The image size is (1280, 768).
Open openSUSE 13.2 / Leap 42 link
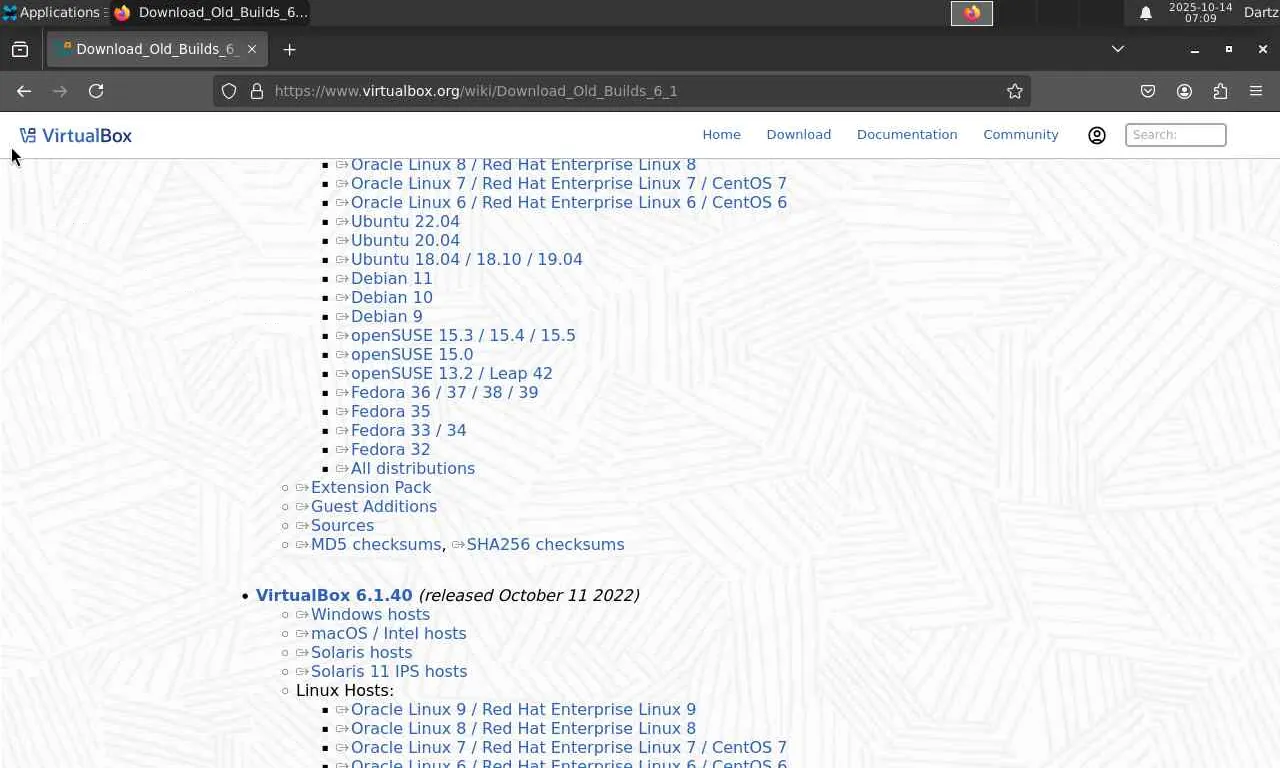point(451,374)
